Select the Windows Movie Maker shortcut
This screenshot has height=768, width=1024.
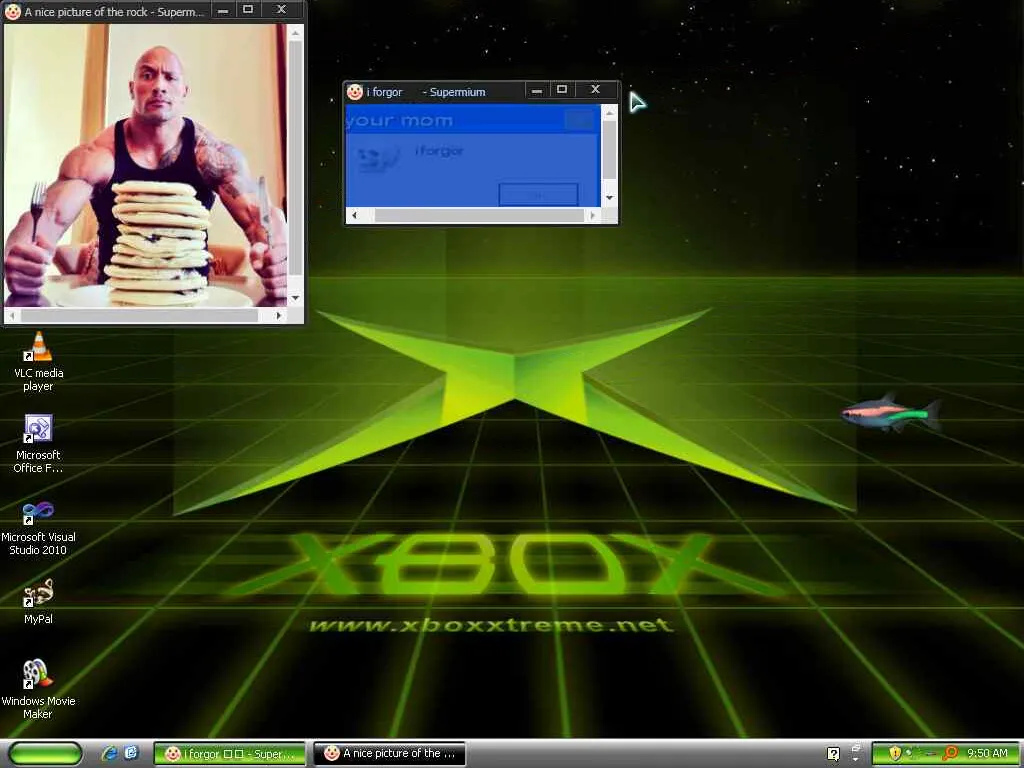point(38,688)
